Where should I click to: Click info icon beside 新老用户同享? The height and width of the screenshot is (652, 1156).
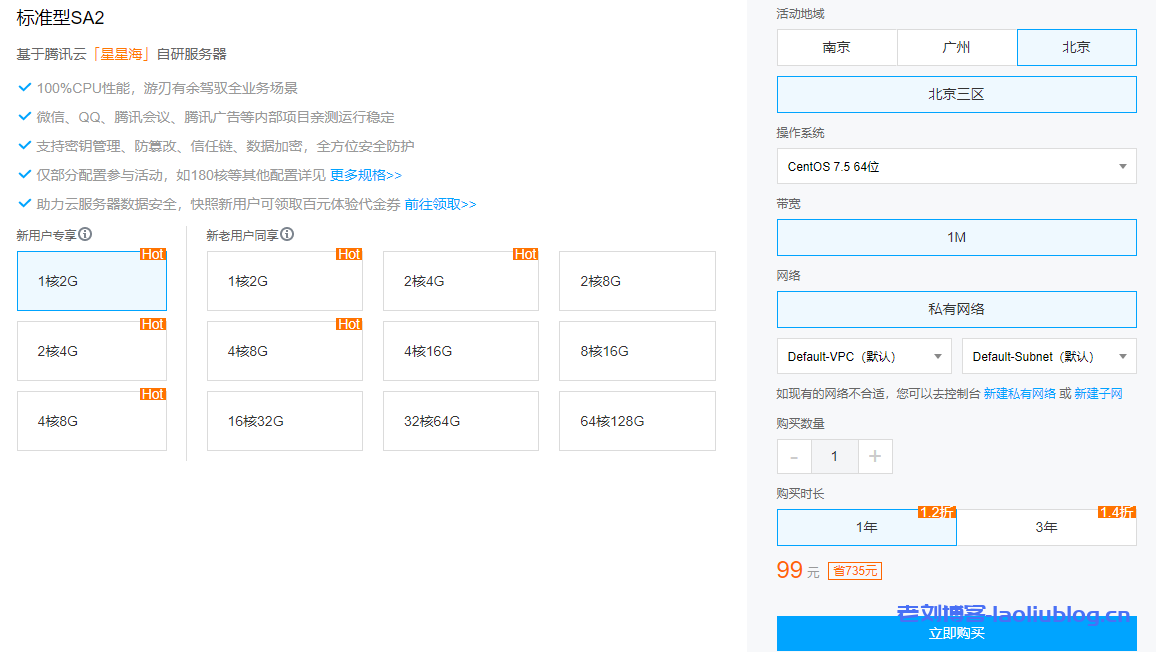tap(287, 234)
